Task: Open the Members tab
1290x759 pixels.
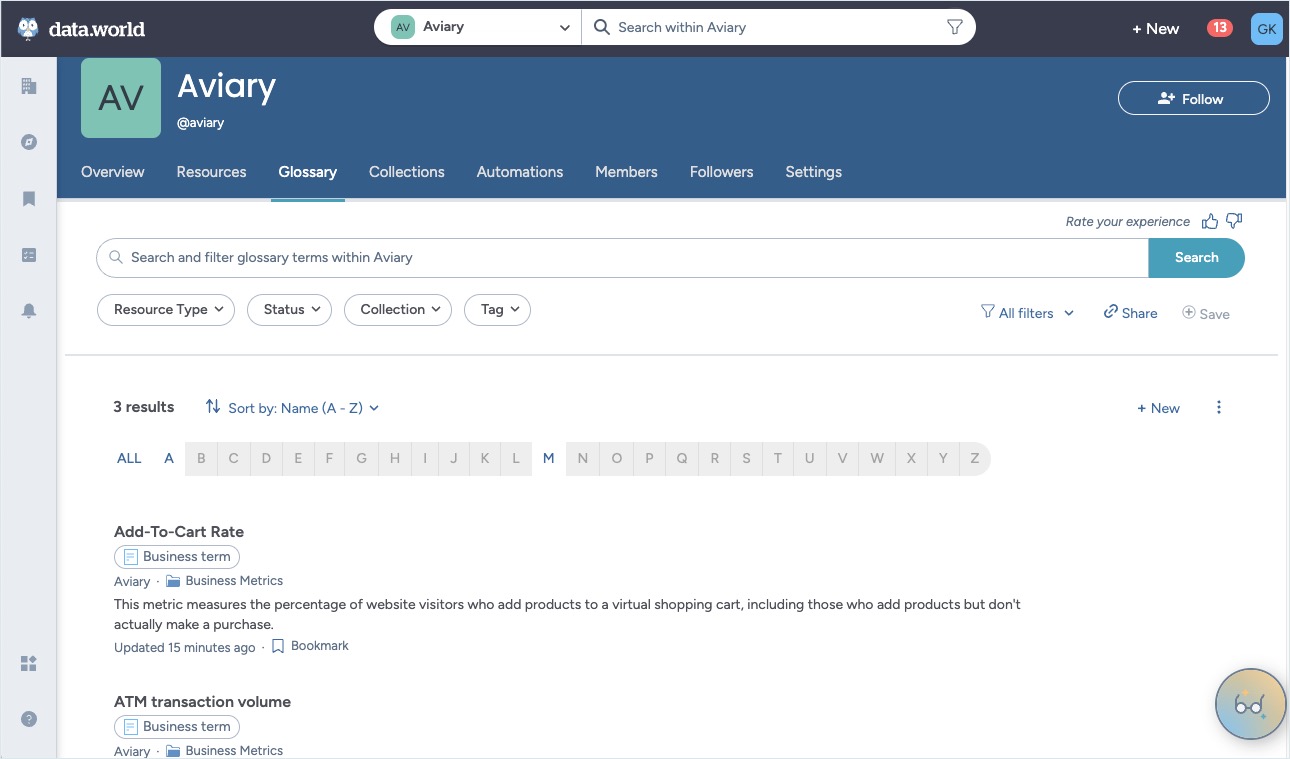Action: coord(626,172)
